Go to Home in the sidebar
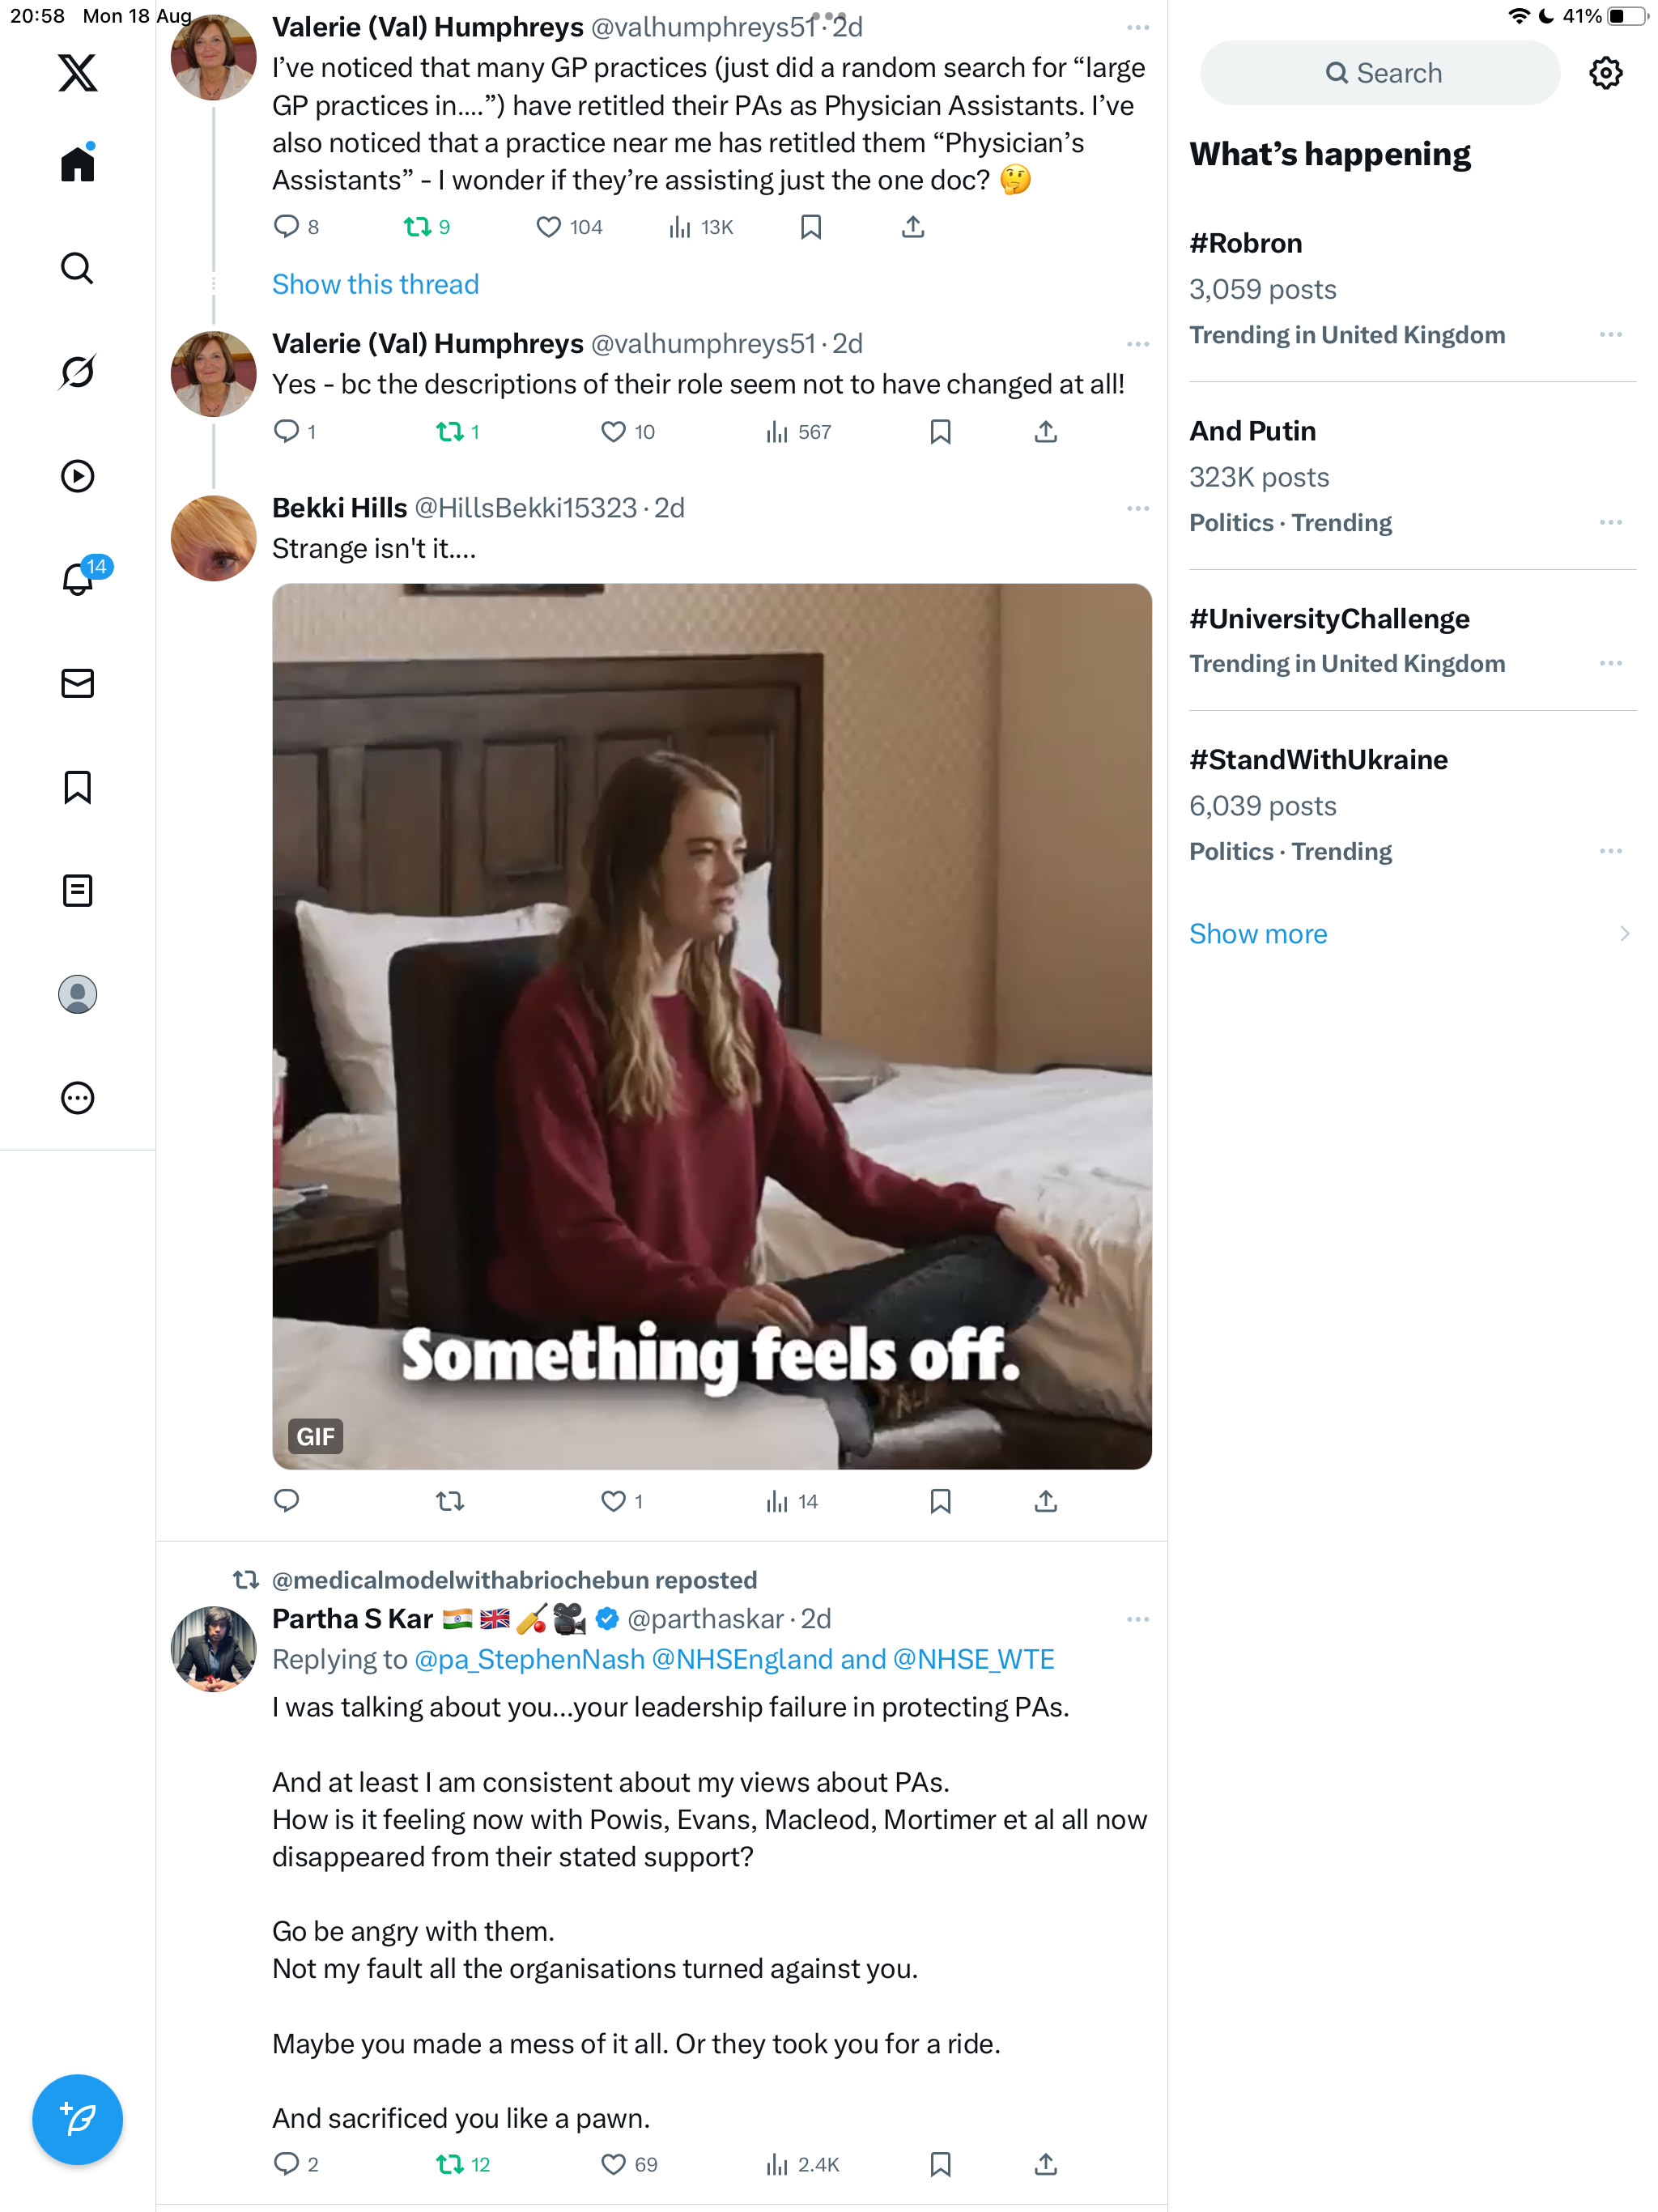1658x2212 pixels. (77, 164)
